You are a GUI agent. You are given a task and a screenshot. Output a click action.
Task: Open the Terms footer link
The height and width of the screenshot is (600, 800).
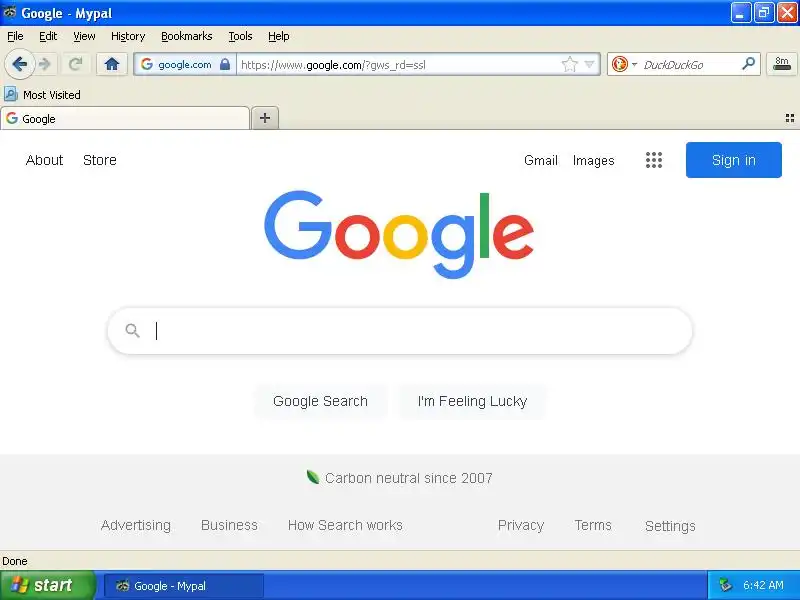[x=593, y=525]
